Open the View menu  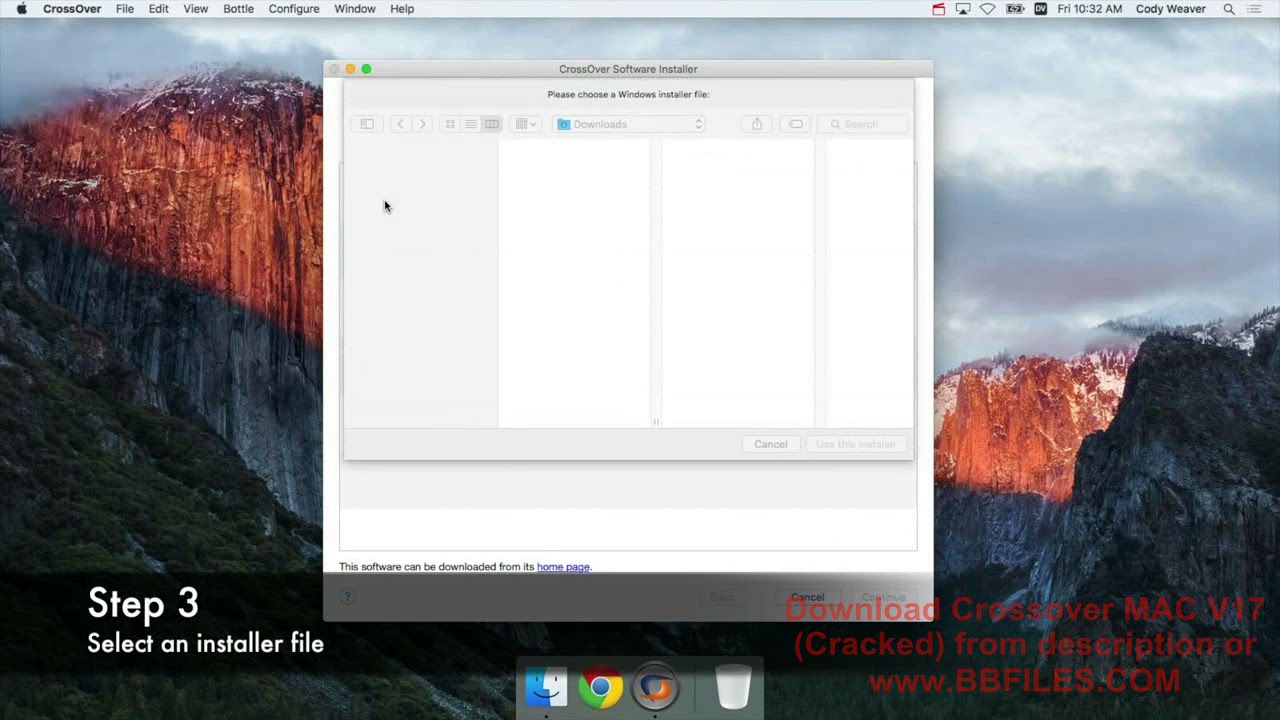click(196, 9)
